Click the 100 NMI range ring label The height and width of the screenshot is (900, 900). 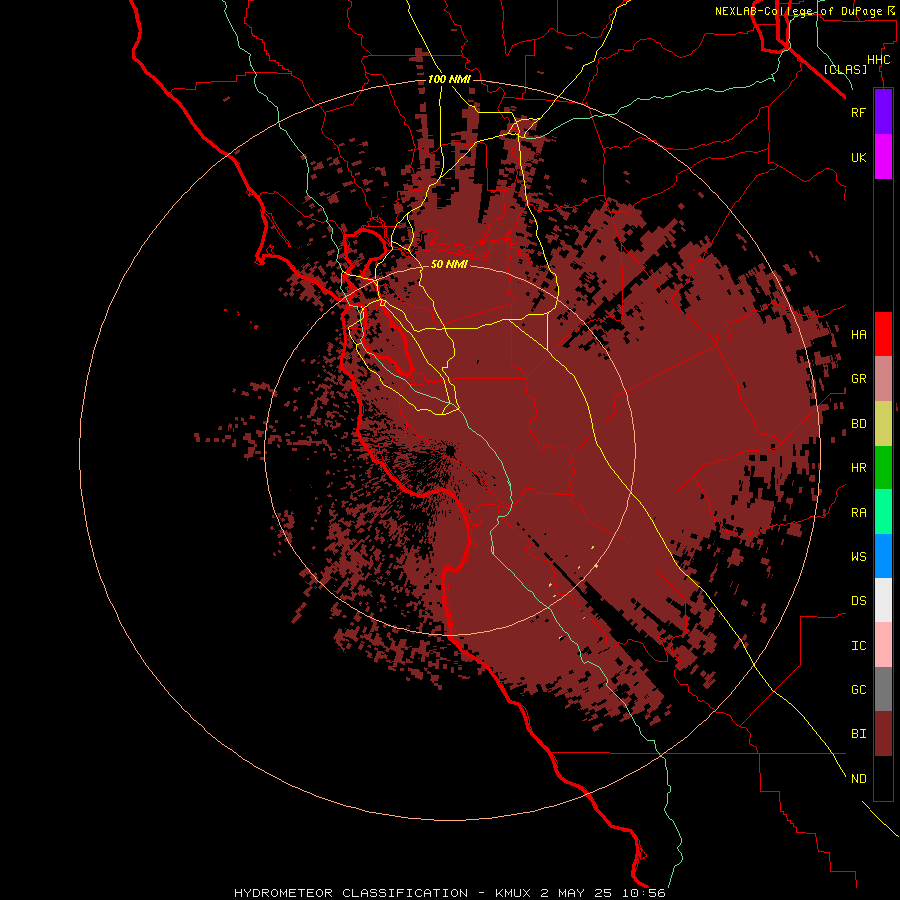pyautogui.click(x=449, y=79)
